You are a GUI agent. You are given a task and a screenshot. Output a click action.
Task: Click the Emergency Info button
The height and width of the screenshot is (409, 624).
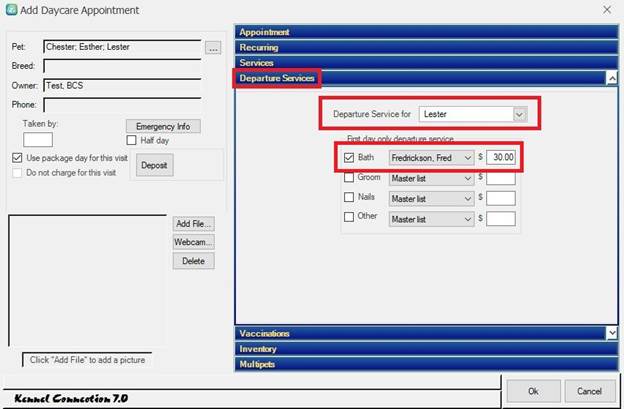pyautogui.click(x=163, y=127)
